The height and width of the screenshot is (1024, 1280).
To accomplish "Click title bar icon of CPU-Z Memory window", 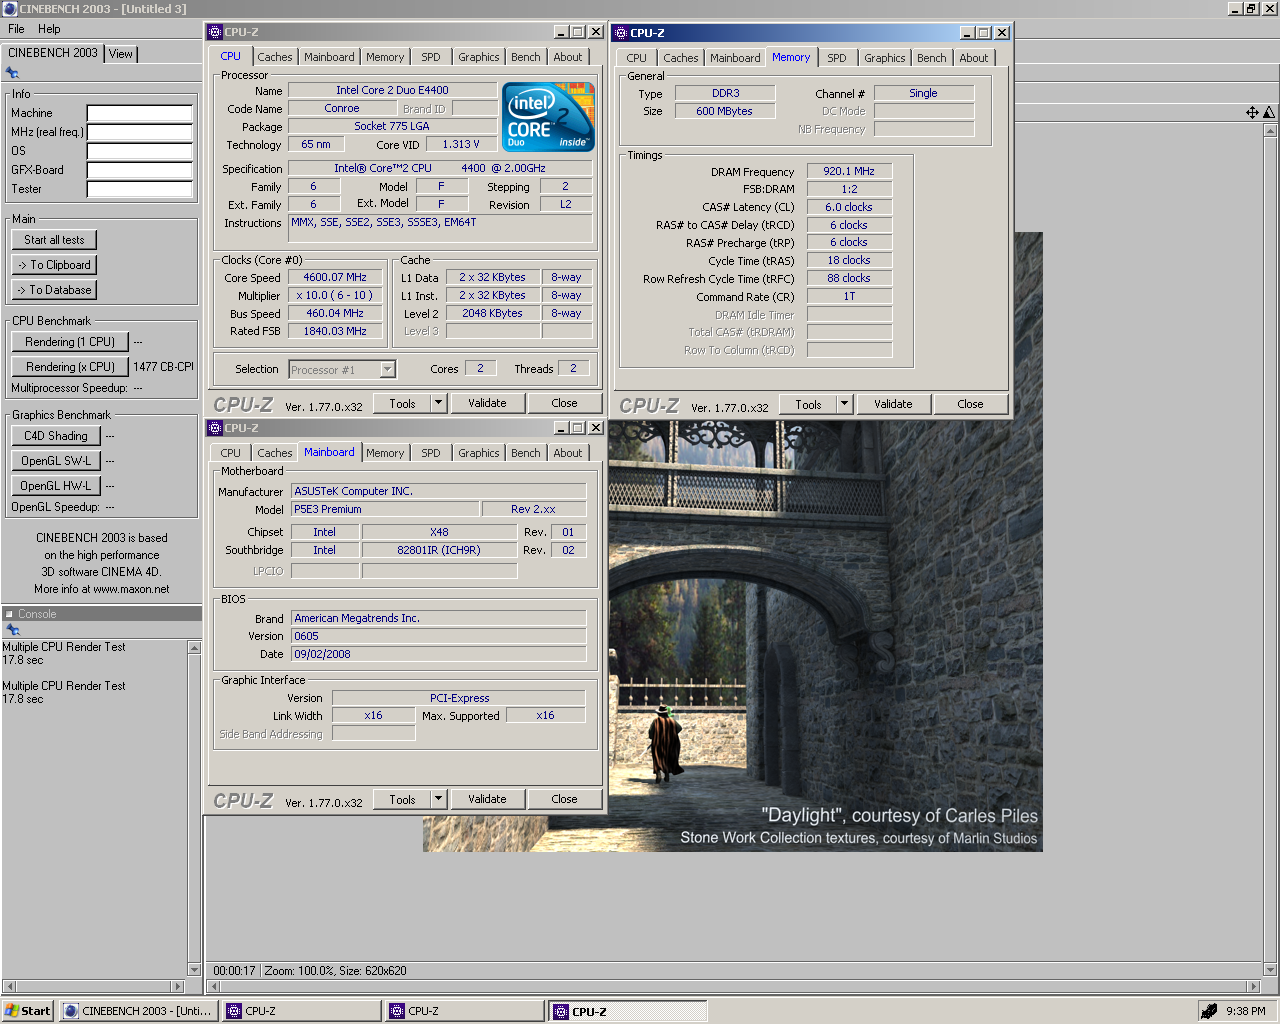I will pyautogui.click(x=621, y=33).
